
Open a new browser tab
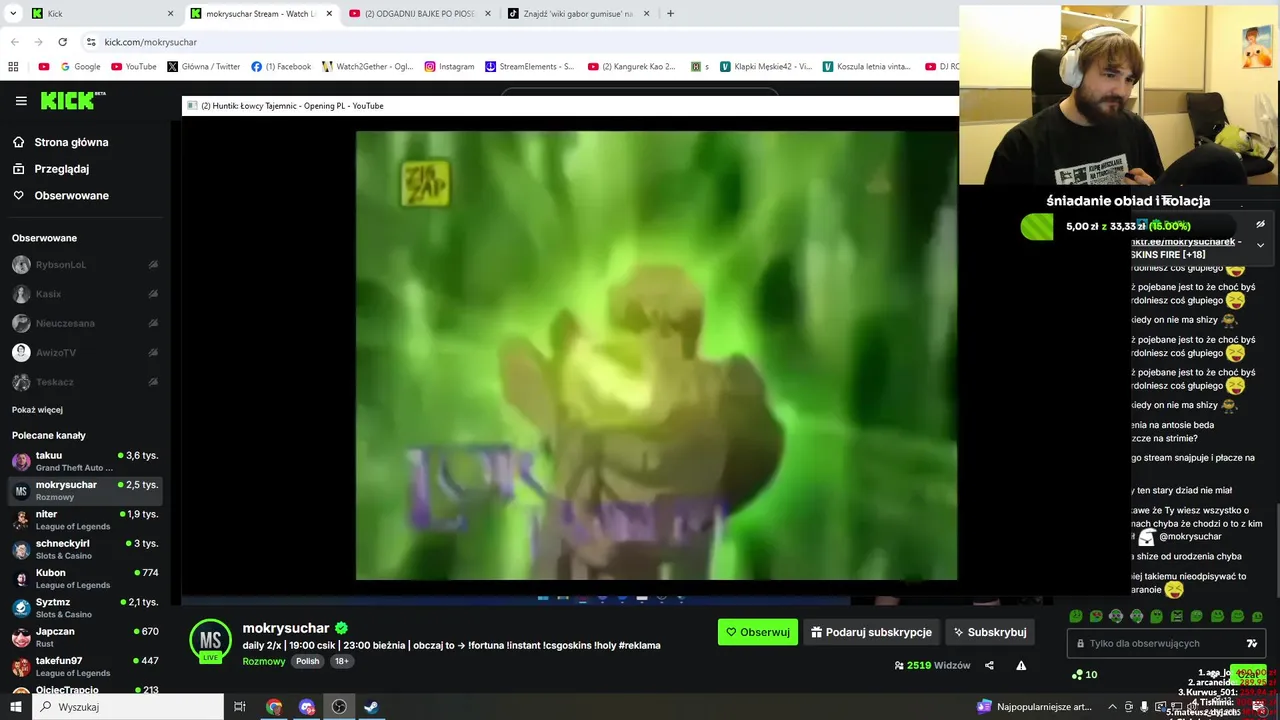pyautogui.click(x=670, y=14)
